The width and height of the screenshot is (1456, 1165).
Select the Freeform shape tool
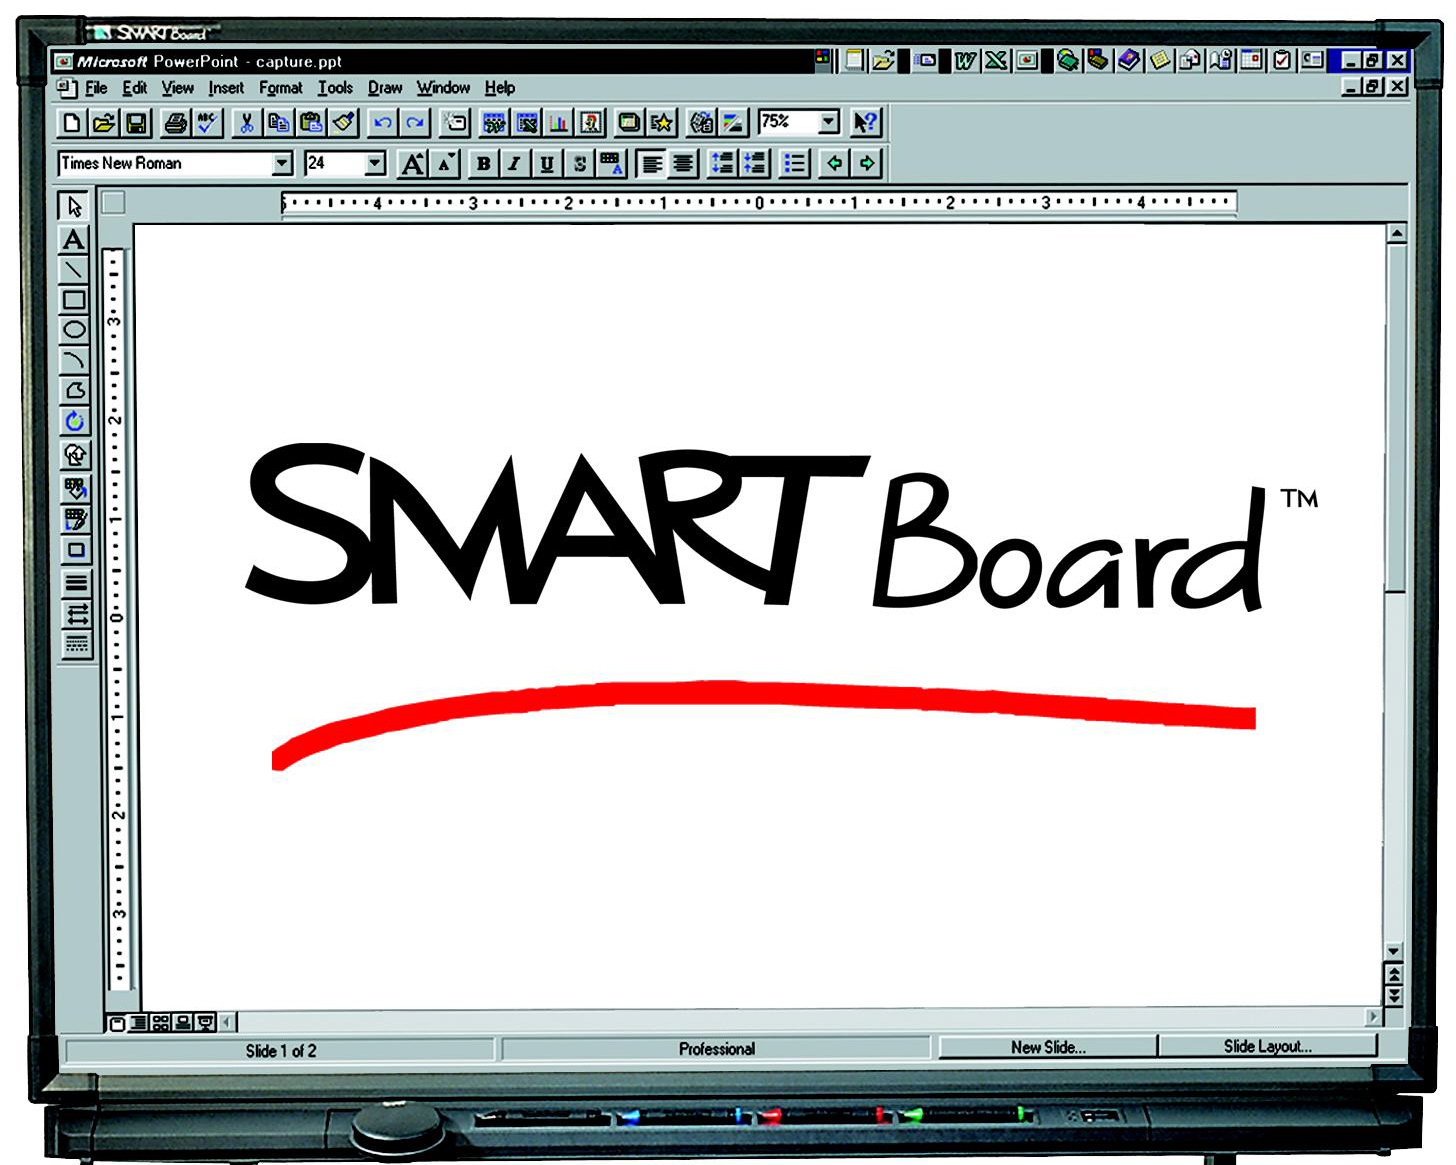tap(74, 391)
